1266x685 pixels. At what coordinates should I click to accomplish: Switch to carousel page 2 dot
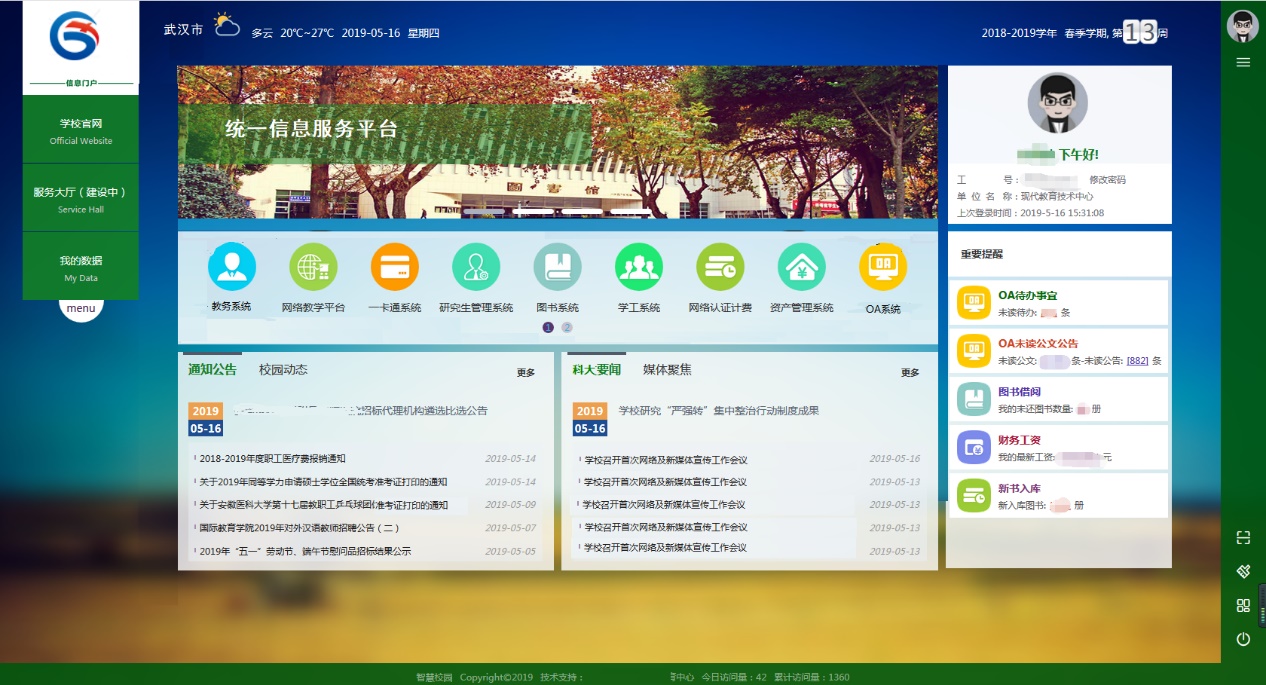point(567,327)
